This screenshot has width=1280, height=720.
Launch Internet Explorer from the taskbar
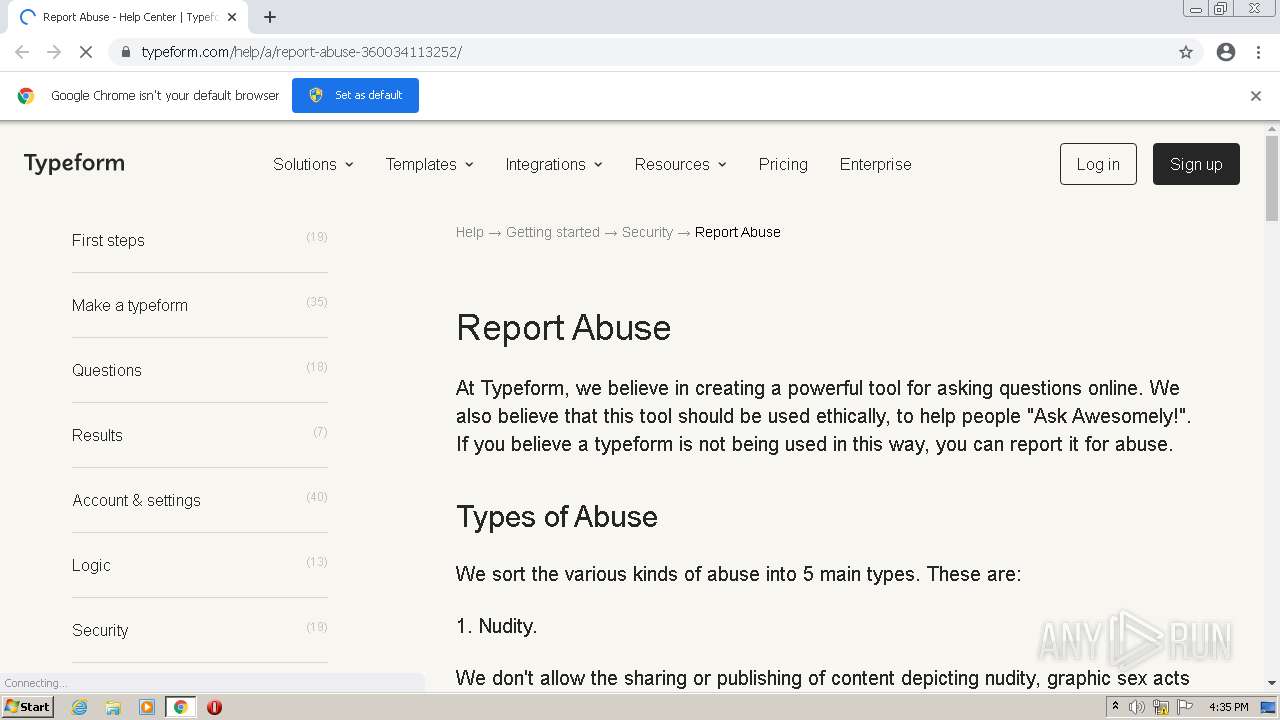(x=79, y=707)
